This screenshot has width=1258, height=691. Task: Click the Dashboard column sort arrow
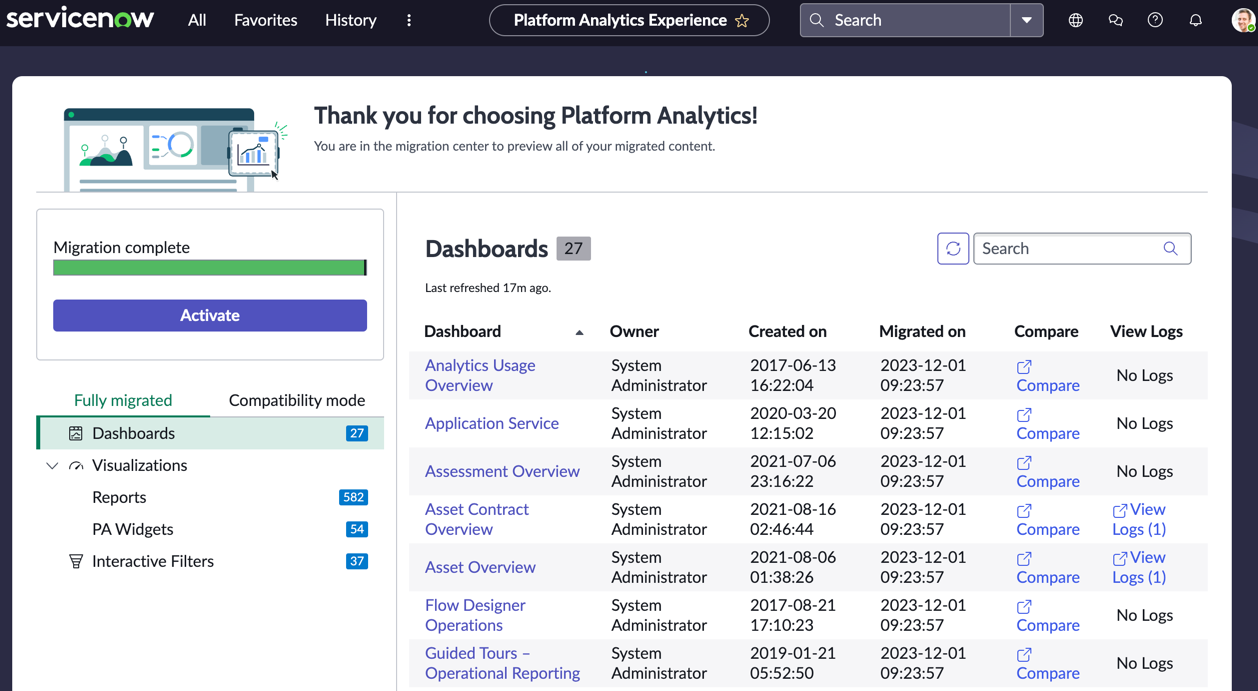click(x=579, y=332)
